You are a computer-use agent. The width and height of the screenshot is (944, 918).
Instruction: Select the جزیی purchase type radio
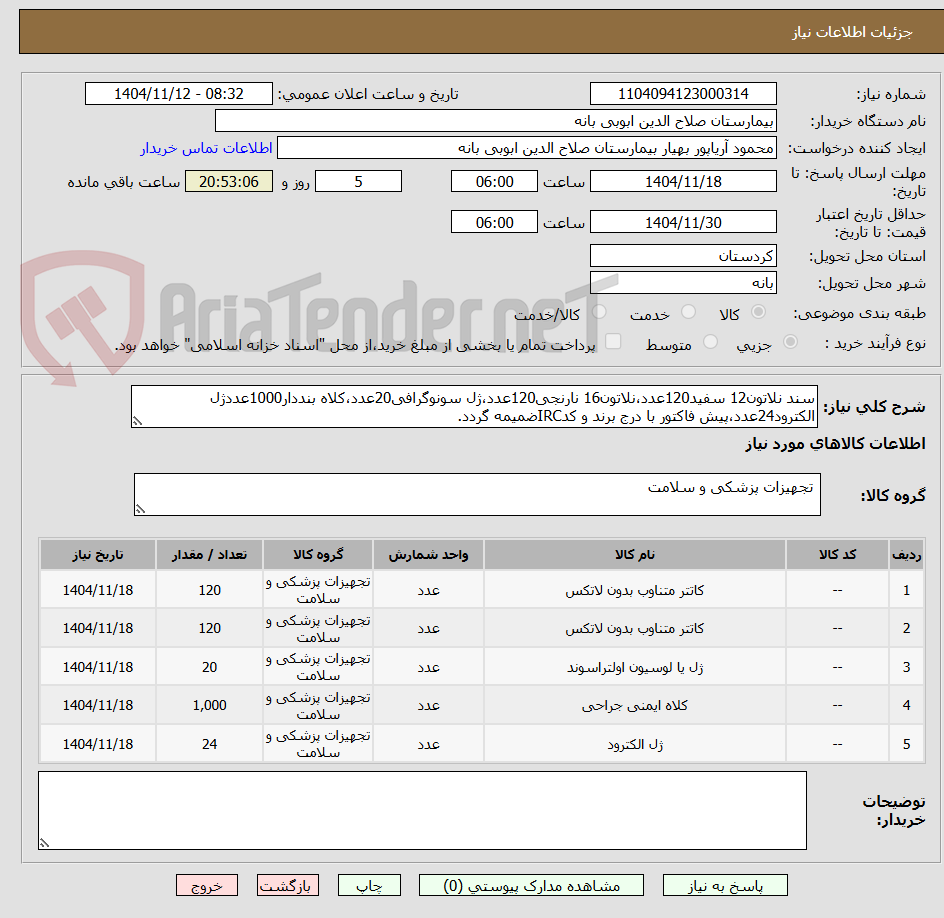(790, 342)
